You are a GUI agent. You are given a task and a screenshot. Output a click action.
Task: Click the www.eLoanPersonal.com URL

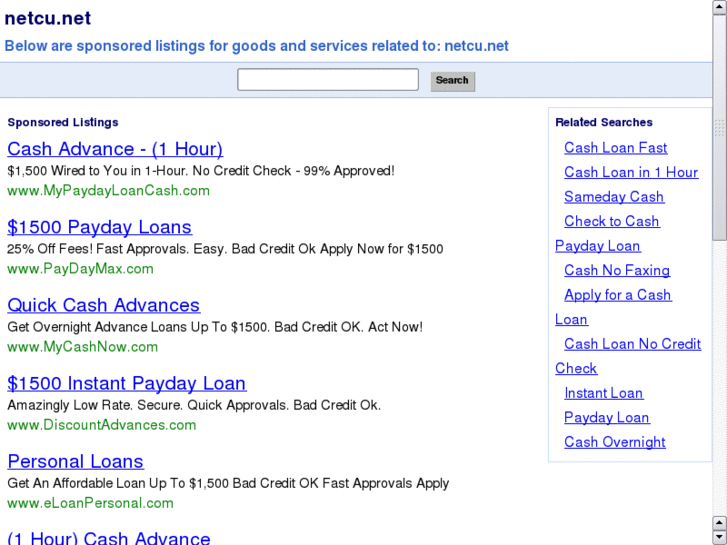point(90,503)
